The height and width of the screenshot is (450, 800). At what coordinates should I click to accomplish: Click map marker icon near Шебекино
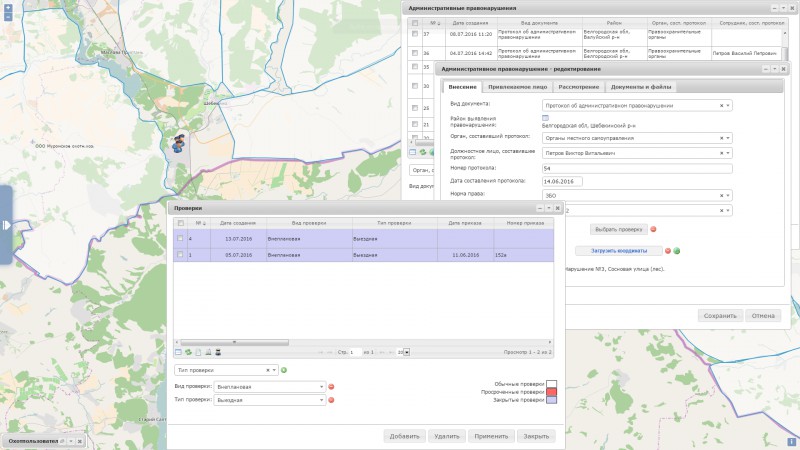coord(179,142)
